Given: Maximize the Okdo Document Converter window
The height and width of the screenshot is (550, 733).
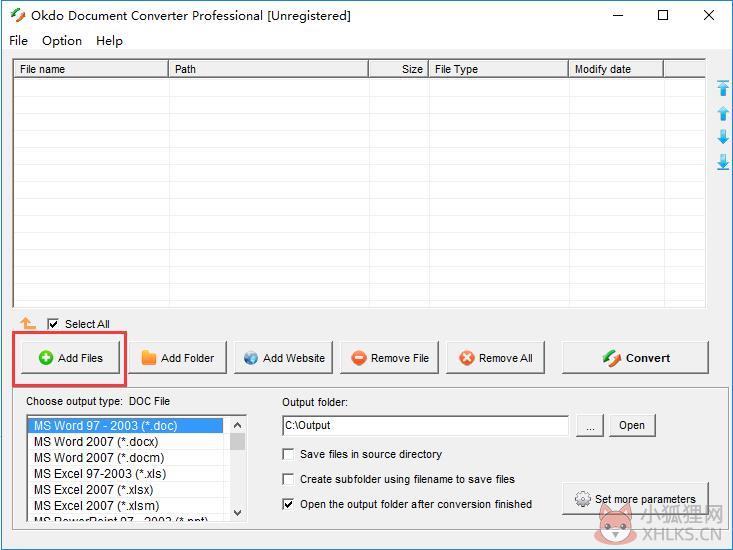Looking at the screenshot, I should (662, 15).
